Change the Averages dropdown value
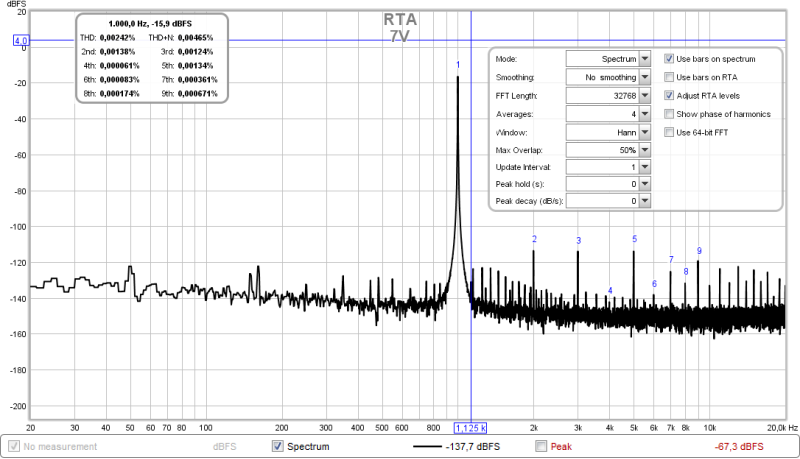This screenshot has width=800, height=459. 644,113
